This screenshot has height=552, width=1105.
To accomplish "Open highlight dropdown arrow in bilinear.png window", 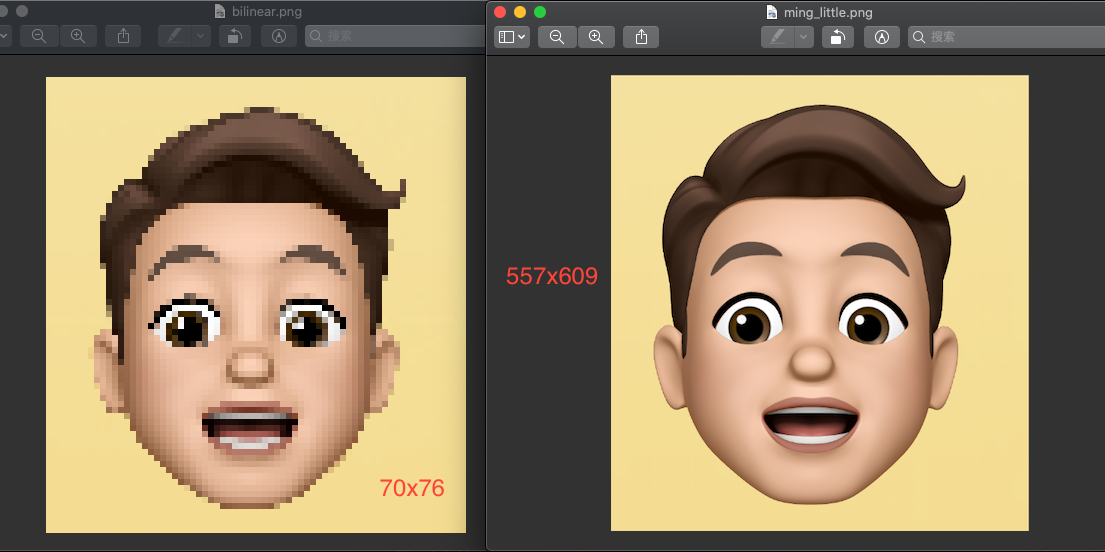I will coord(201,36).
